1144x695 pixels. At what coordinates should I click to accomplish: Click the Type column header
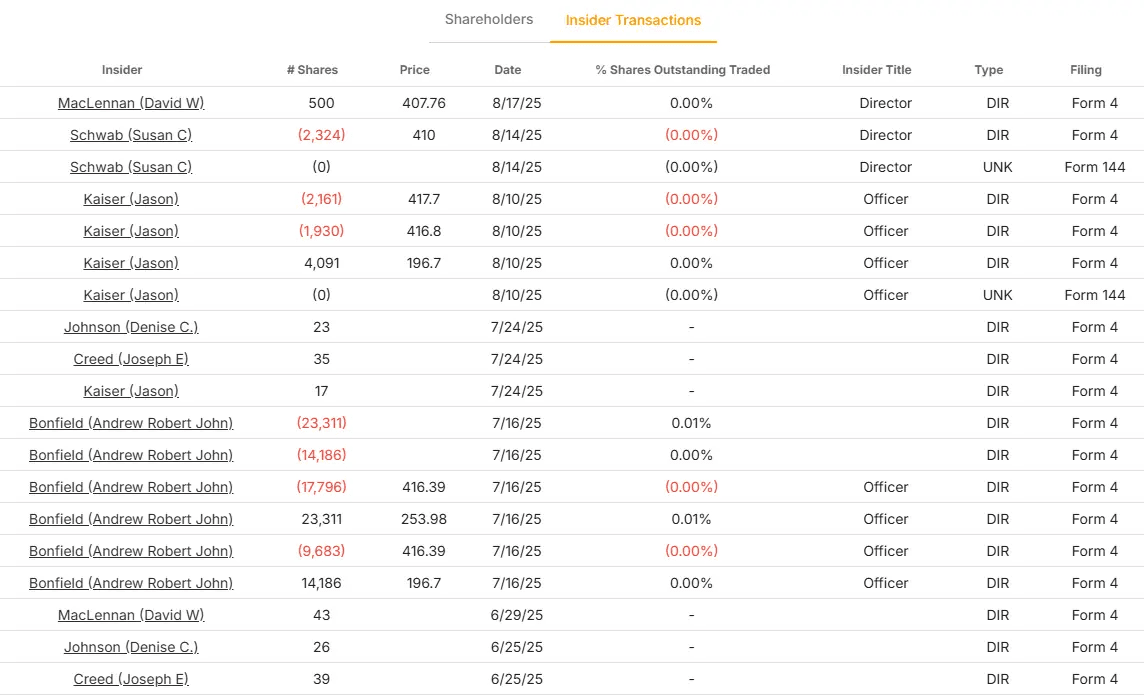pos(988,70)
